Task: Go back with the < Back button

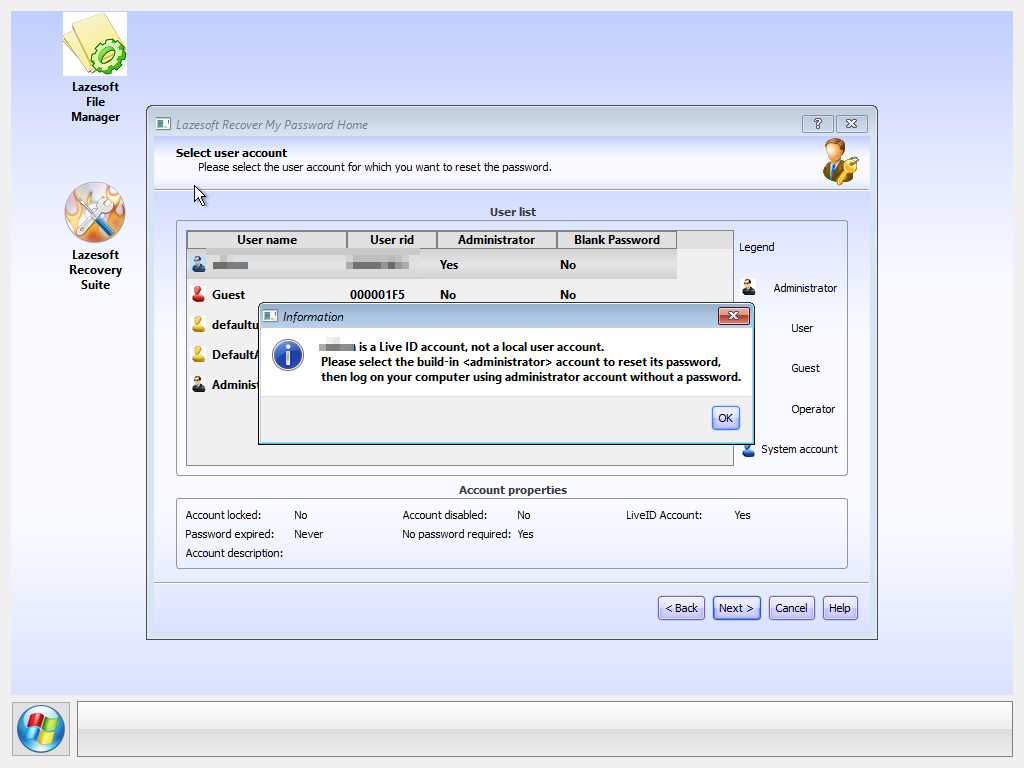Action: tap(681, 608)
